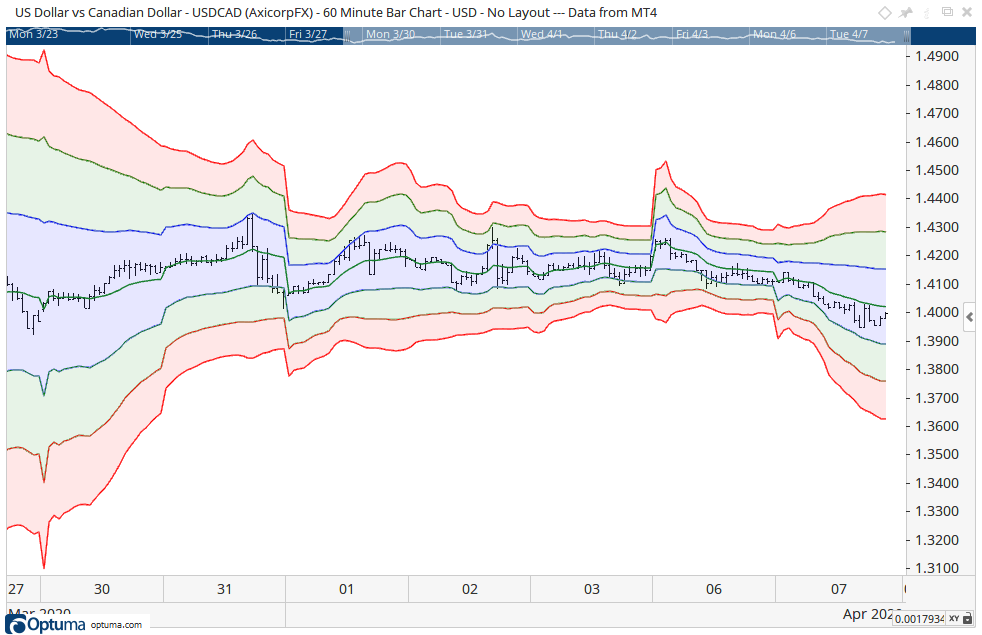The height and width of the screenshot is (635, 982).
Task: Click the 1.3300 price axis label
Action: click(937, 512)
